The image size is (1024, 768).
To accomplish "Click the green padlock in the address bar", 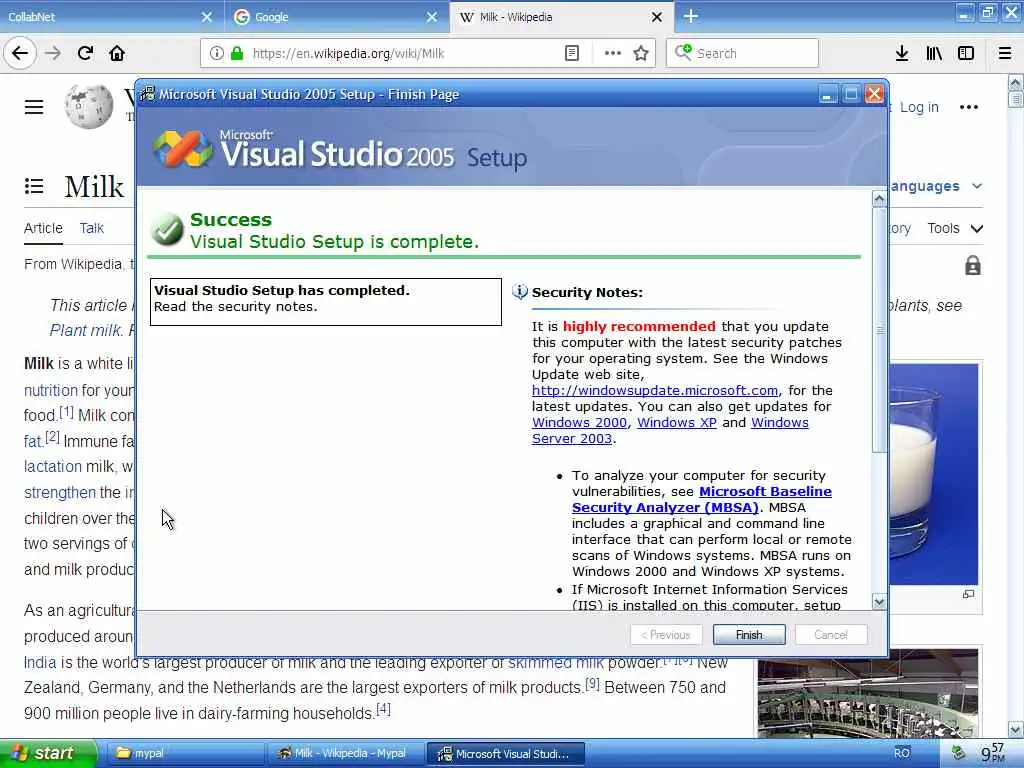I will 236,53.
